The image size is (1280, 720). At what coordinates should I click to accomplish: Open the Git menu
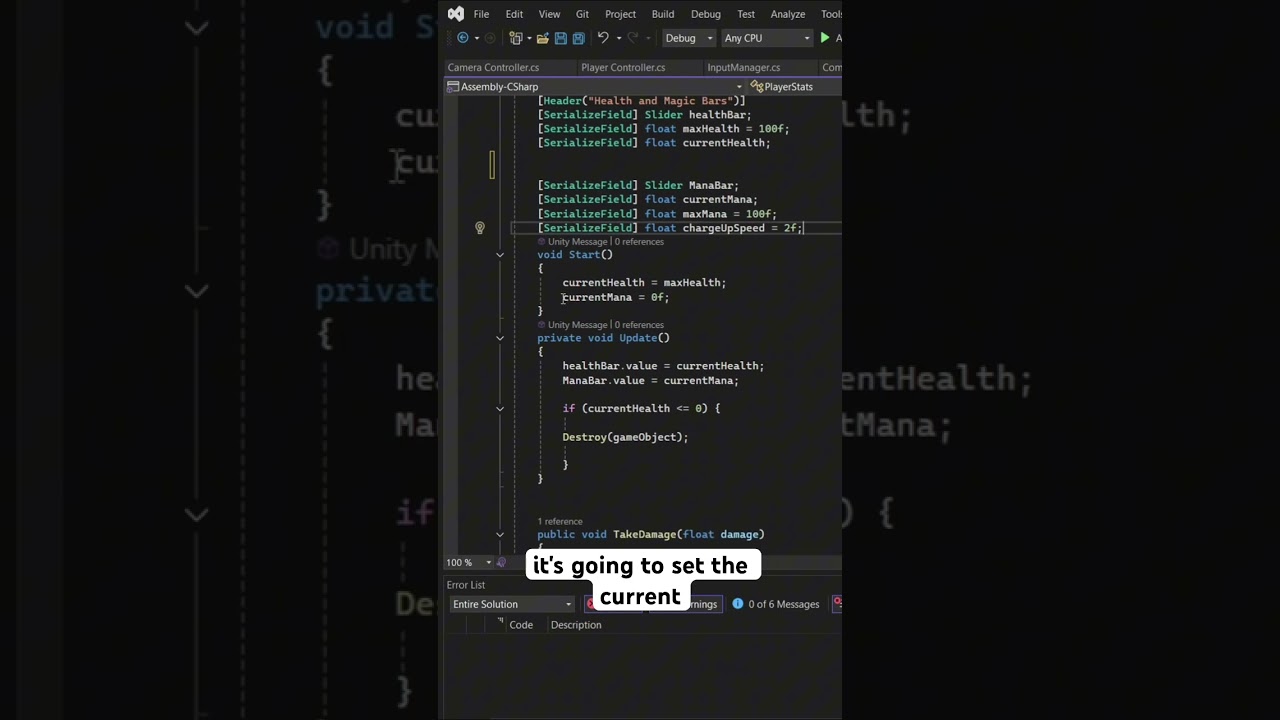[582, 14]
